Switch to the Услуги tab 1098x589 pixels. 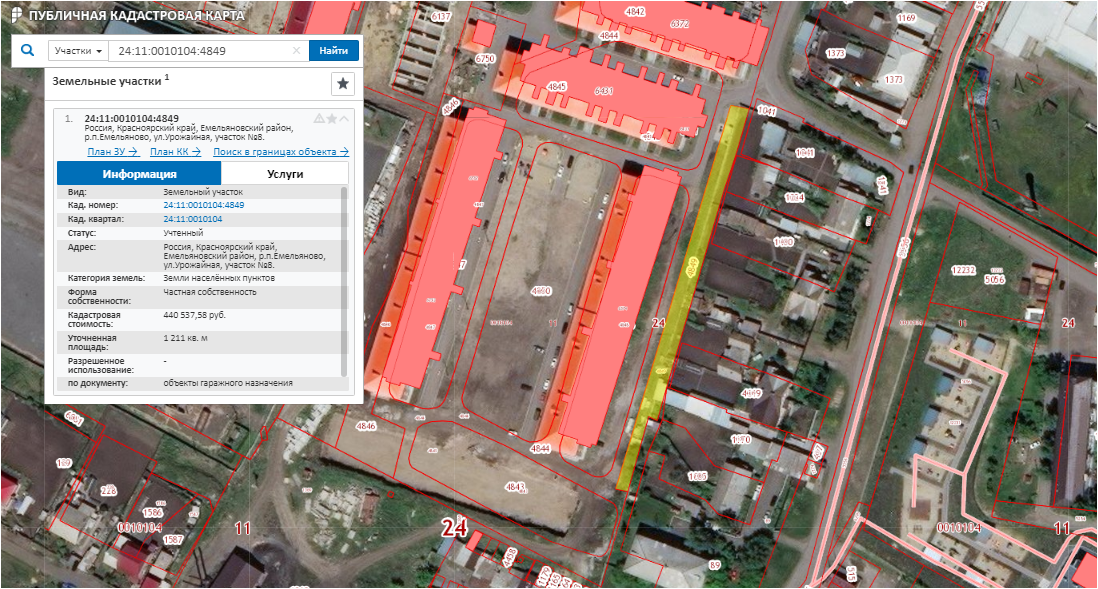[285, 173]
